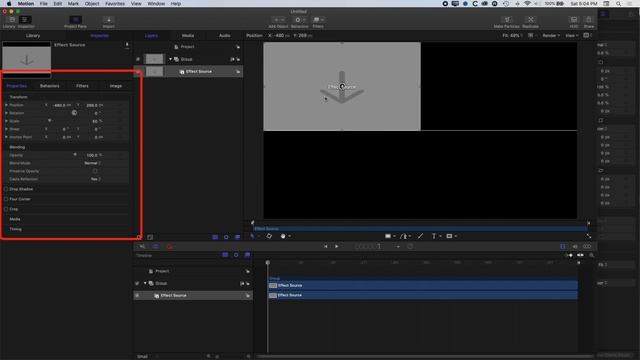
Task: Toggle the Preserve Opacity checkbox
Action: click(95, 171)
